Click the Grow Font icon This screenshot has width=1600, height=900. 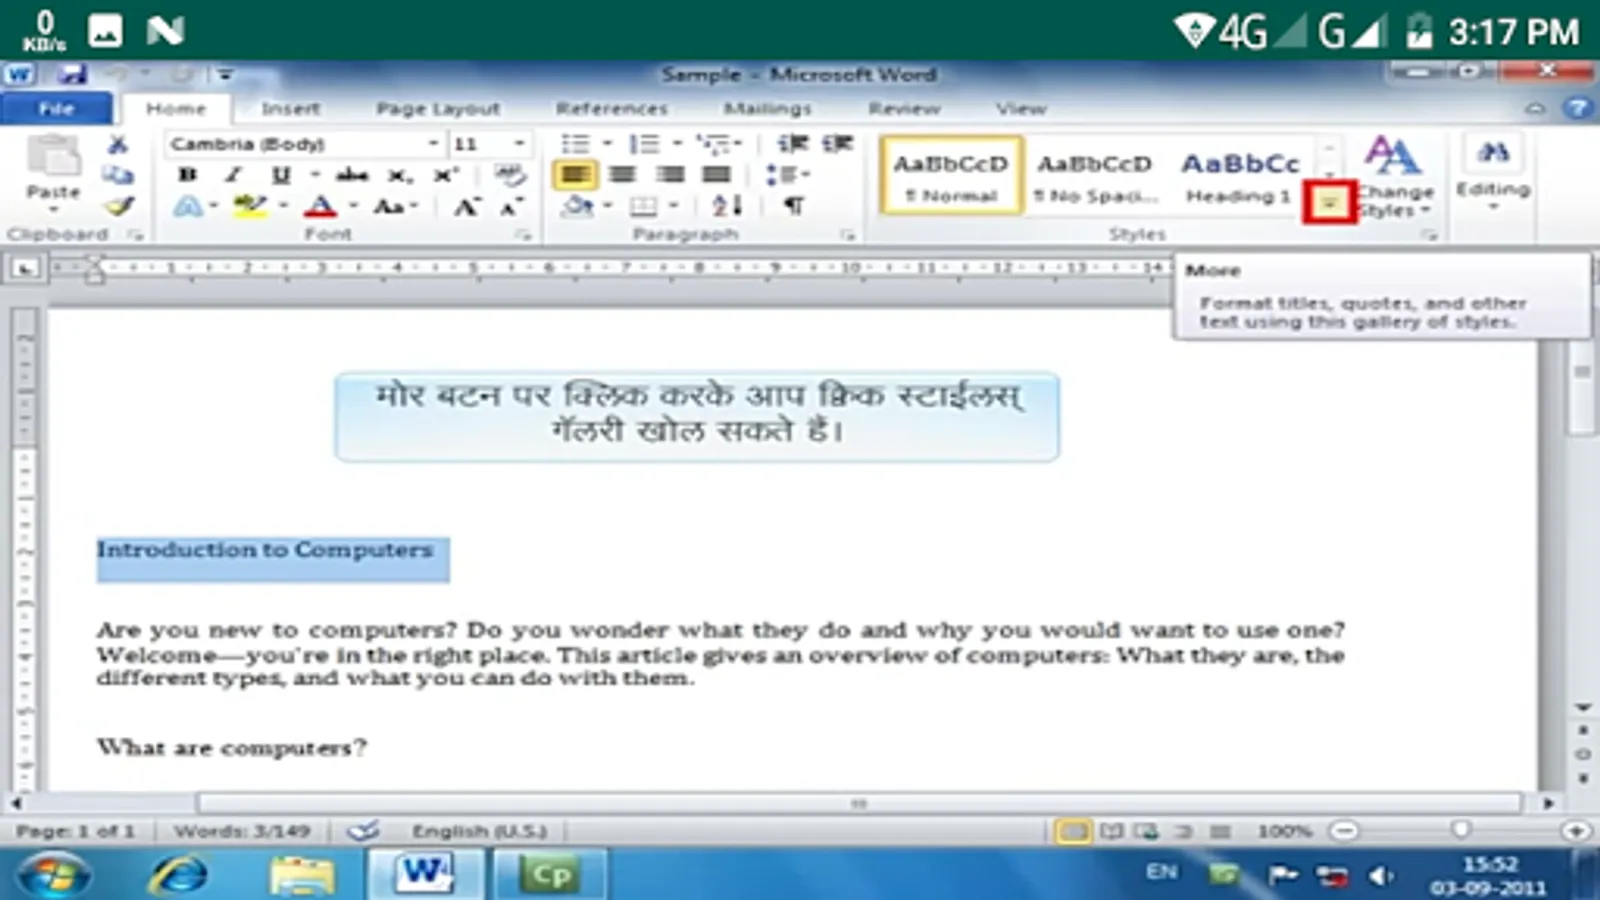point(465,207)
